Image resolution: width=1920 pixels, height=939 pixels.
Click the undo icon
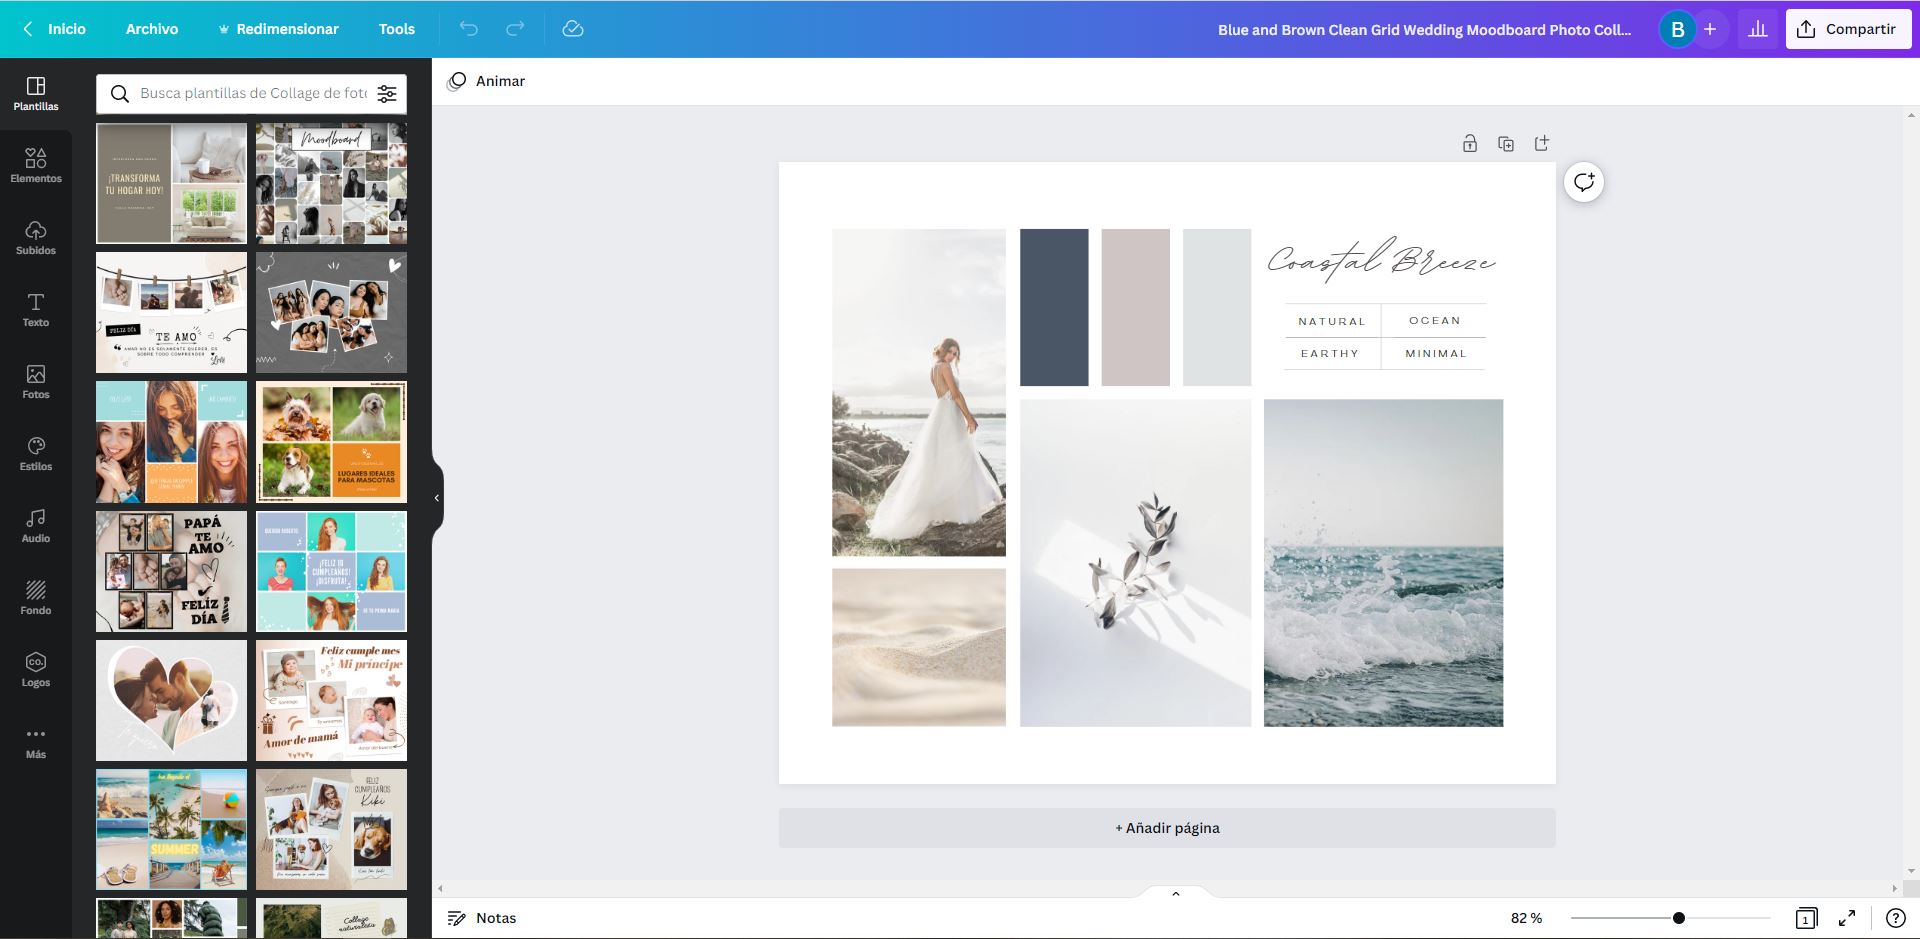467,29
